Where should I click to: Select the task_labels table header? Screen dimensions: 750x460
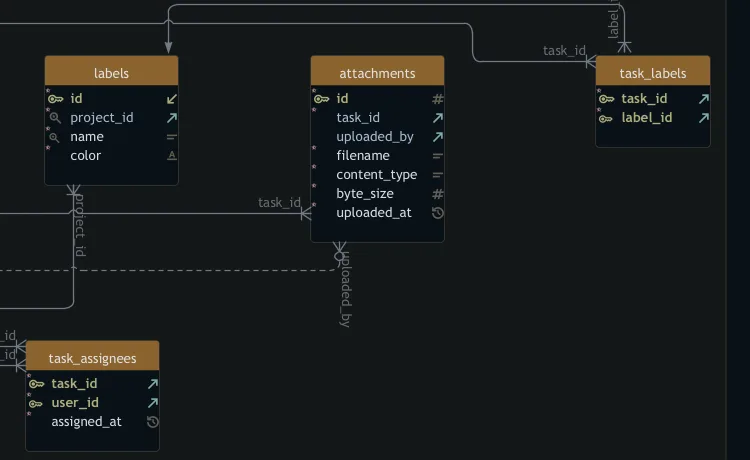coord(653,71)
